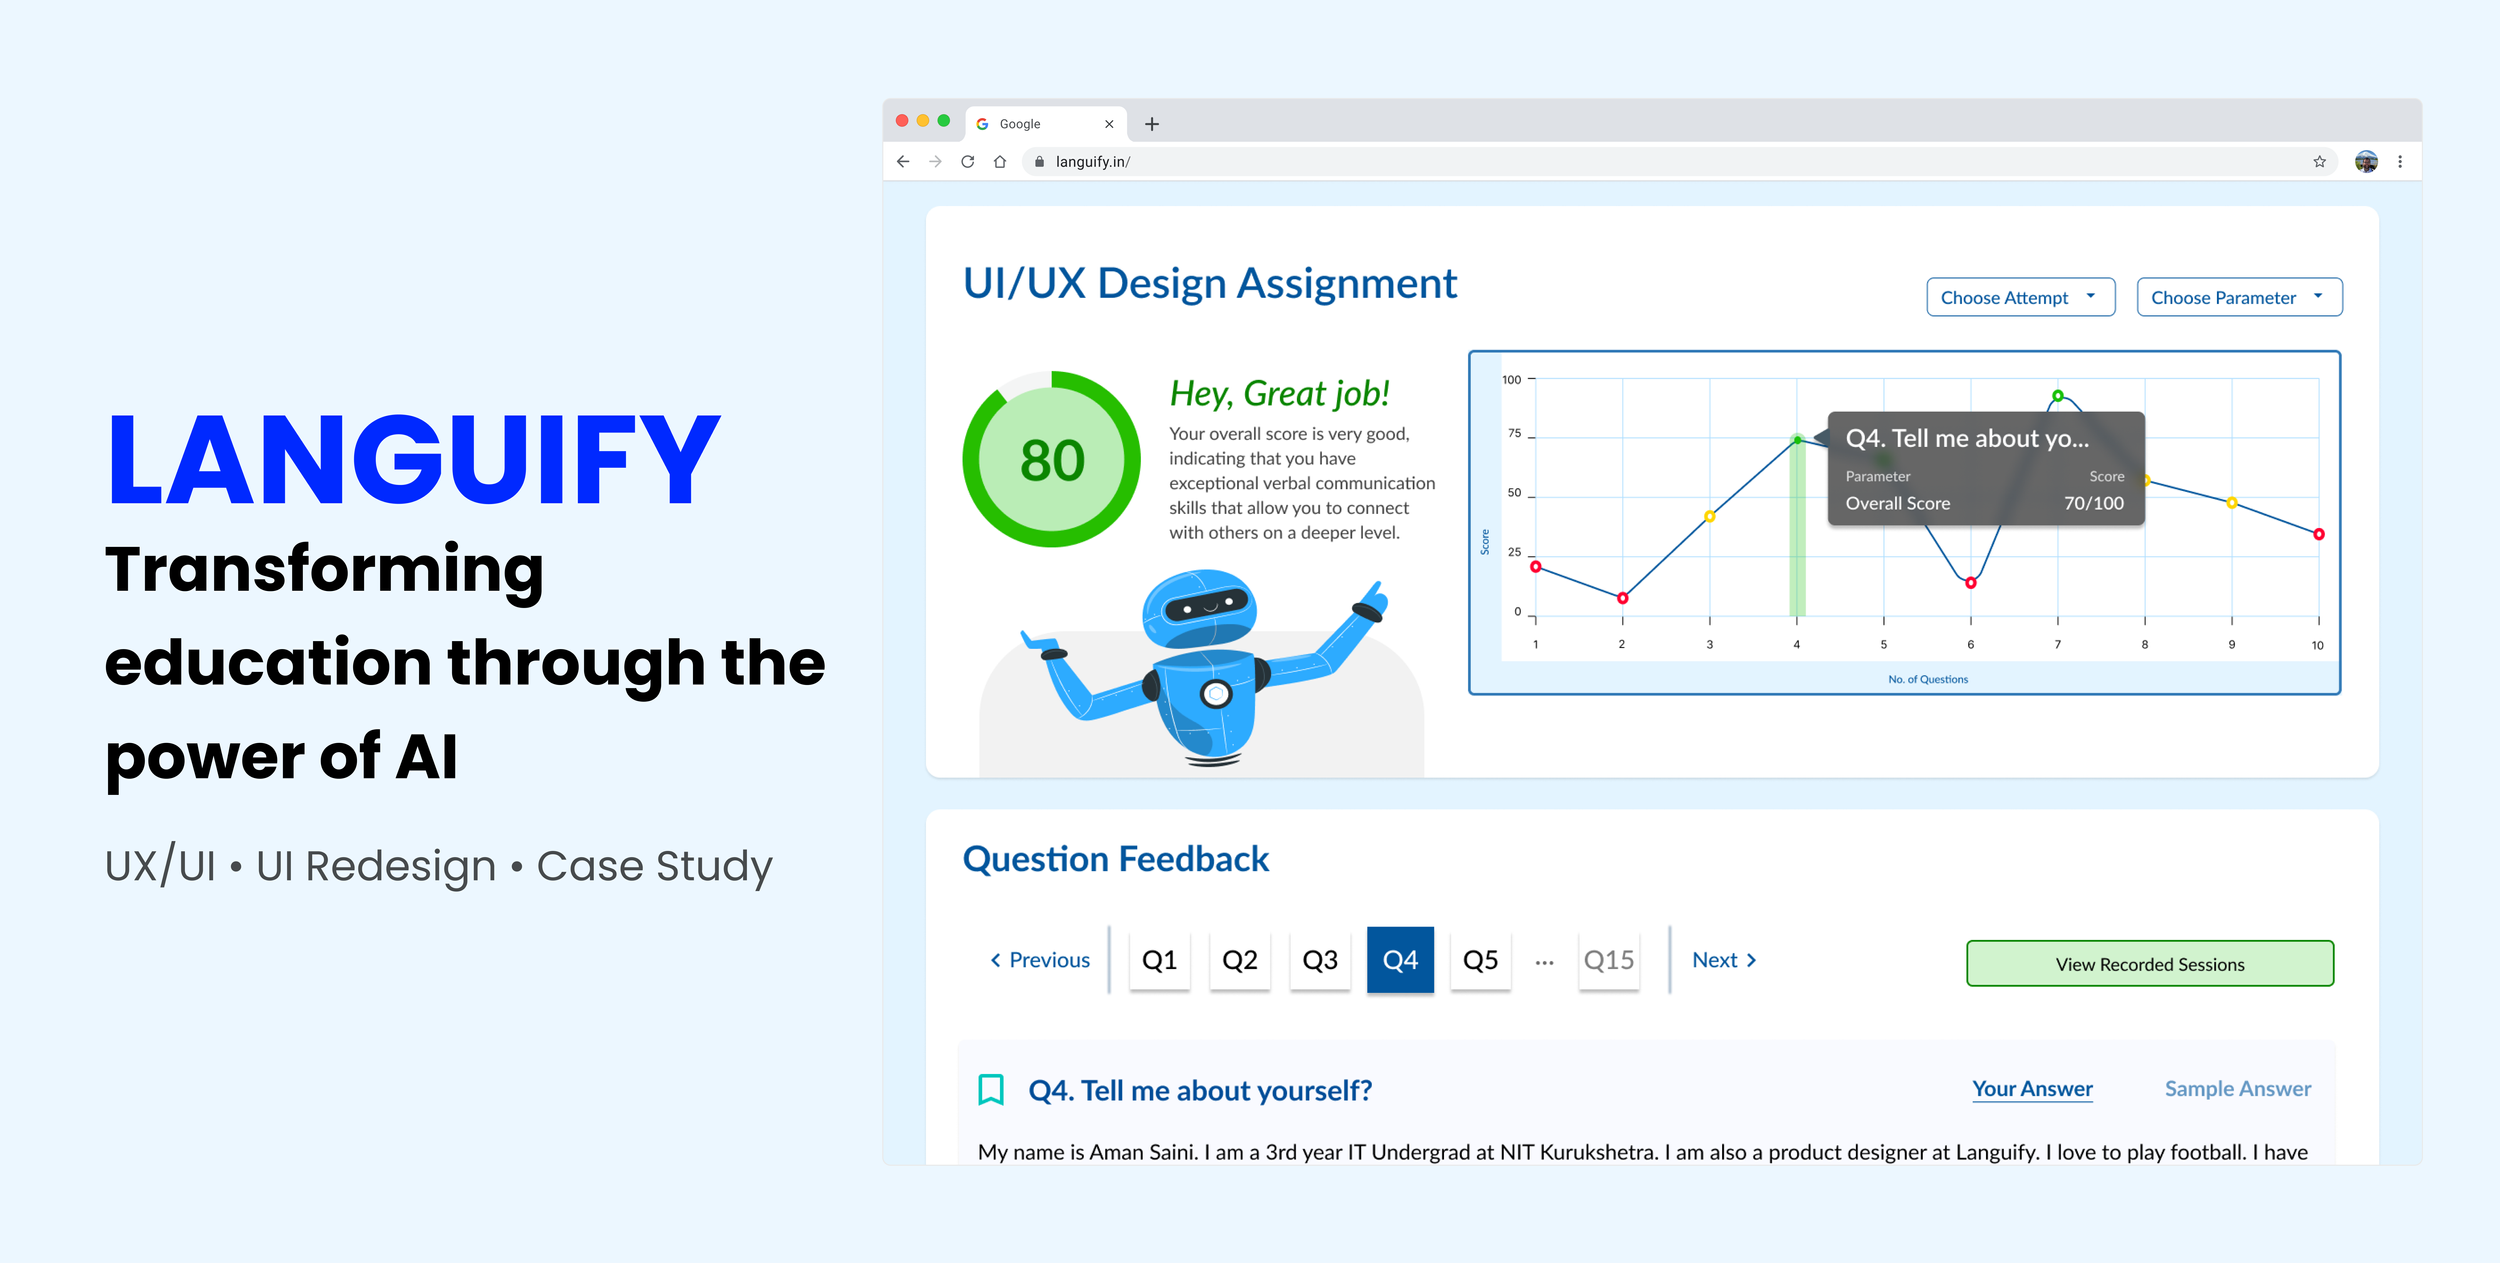The width and height of the screenshot is (2500, 1263).
Task: Click the chart data point for question 1
Action: (1536, 567)
